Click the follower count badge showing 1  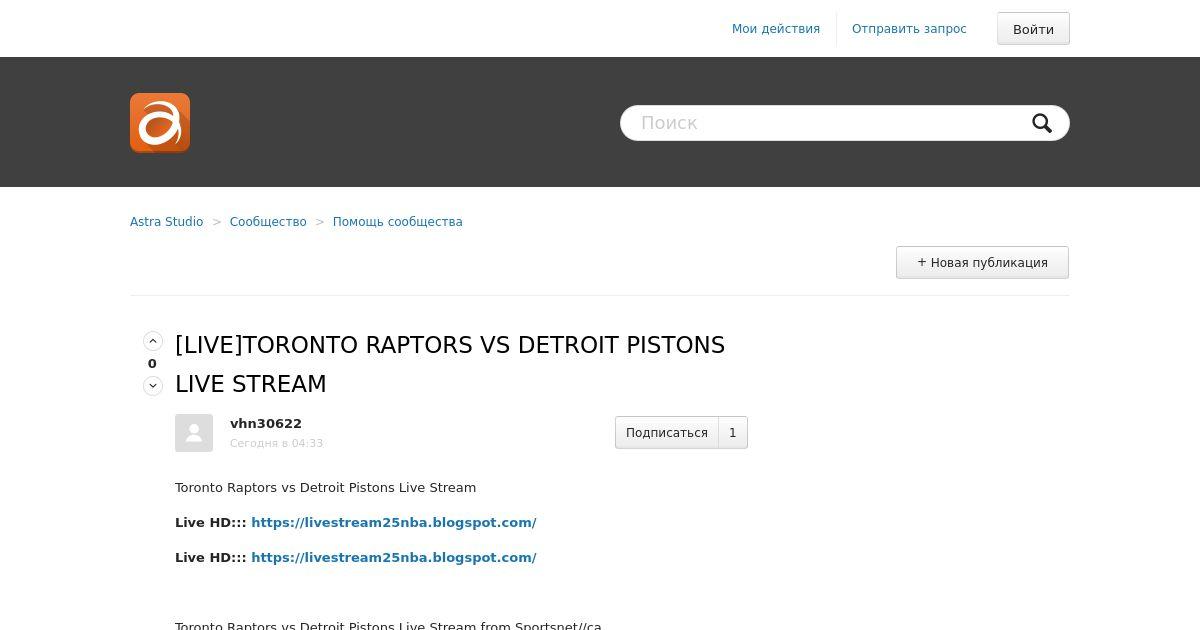733,433
